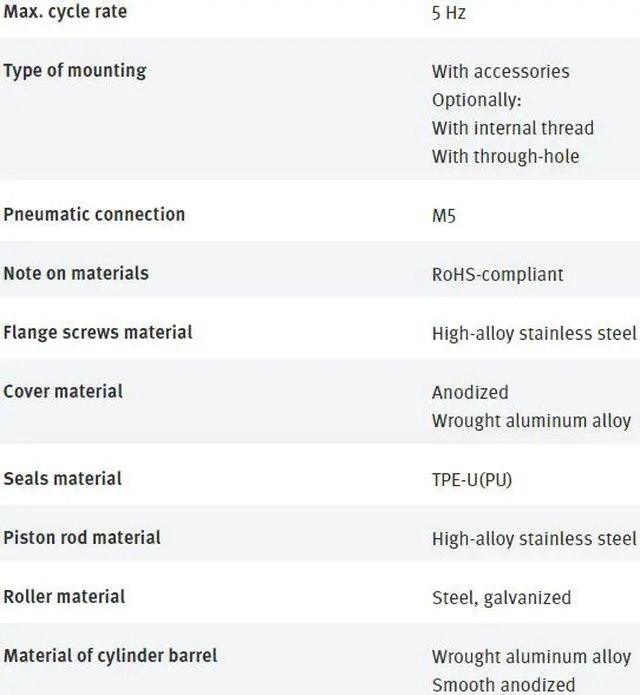Click the Seals material label
Image resolution: width=640 pixels, height=695 pixels.
click(x=62, y=479)
